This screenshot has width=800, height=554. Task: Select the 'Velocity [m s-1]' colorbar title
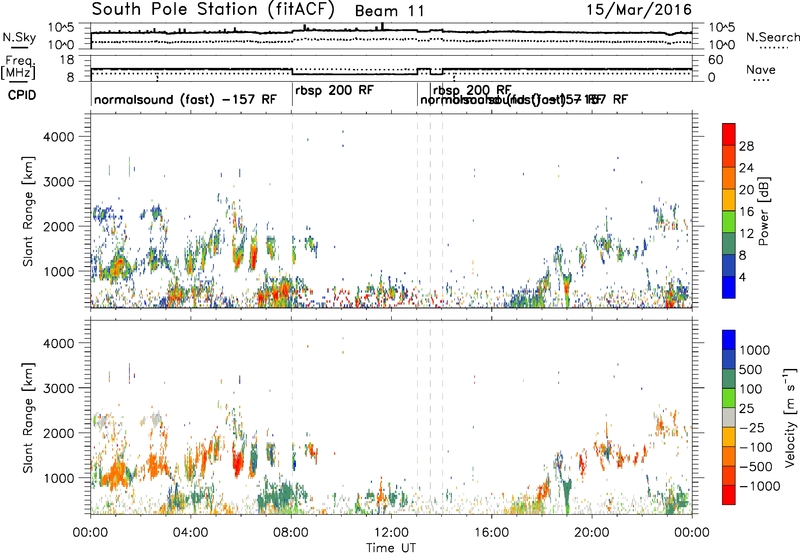[x=790, y=417]
